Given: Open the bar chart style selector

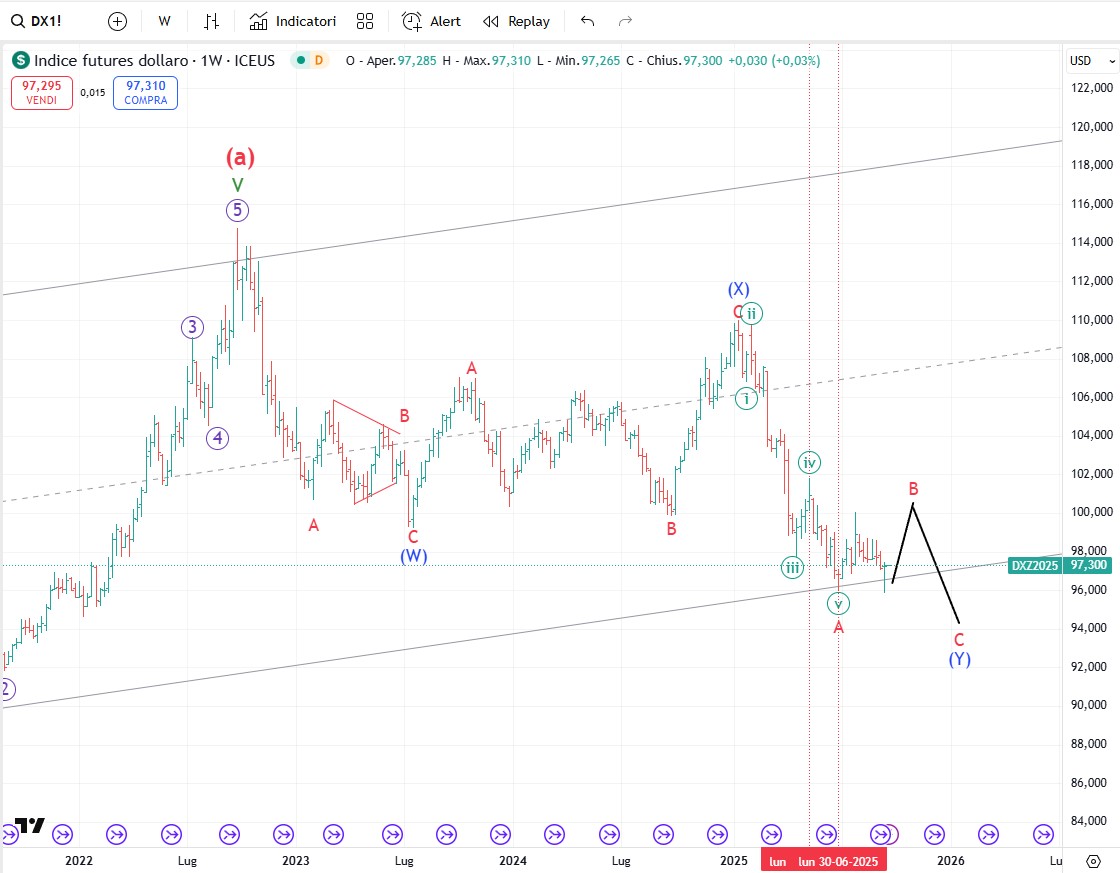Looking at the screenshot, I should (211, 21).
